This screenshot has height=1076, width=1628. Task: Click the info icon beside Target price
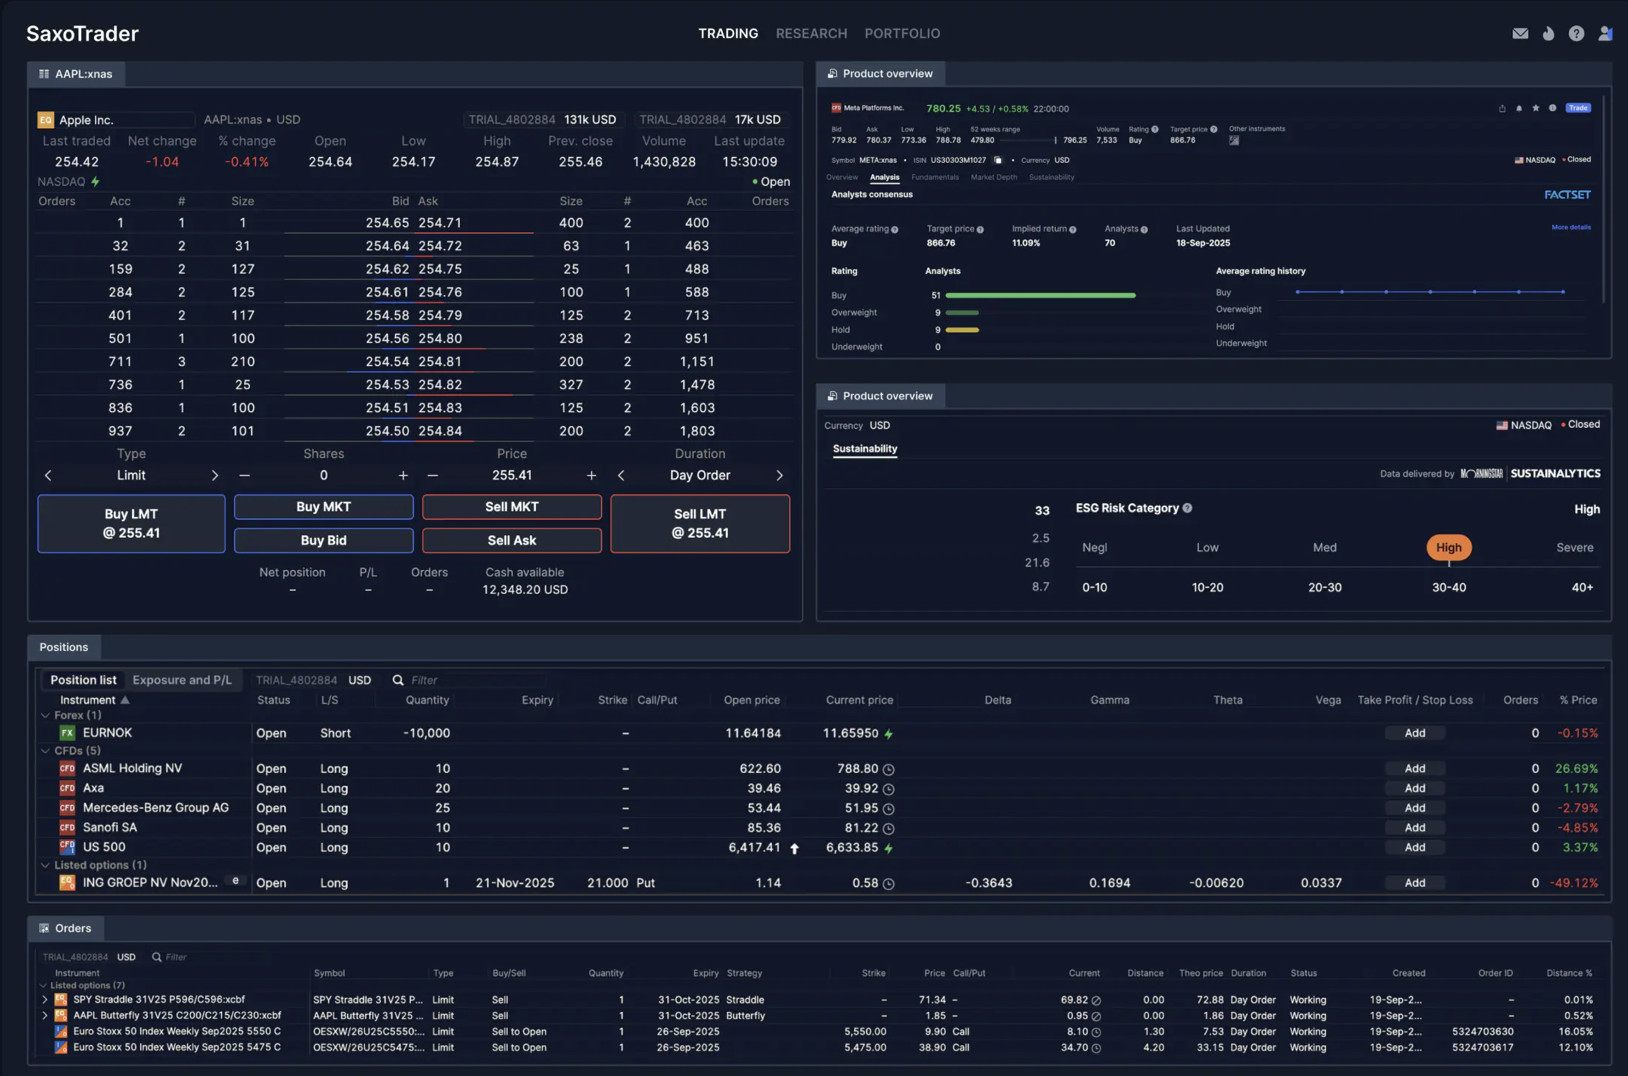tap(981, 230)
